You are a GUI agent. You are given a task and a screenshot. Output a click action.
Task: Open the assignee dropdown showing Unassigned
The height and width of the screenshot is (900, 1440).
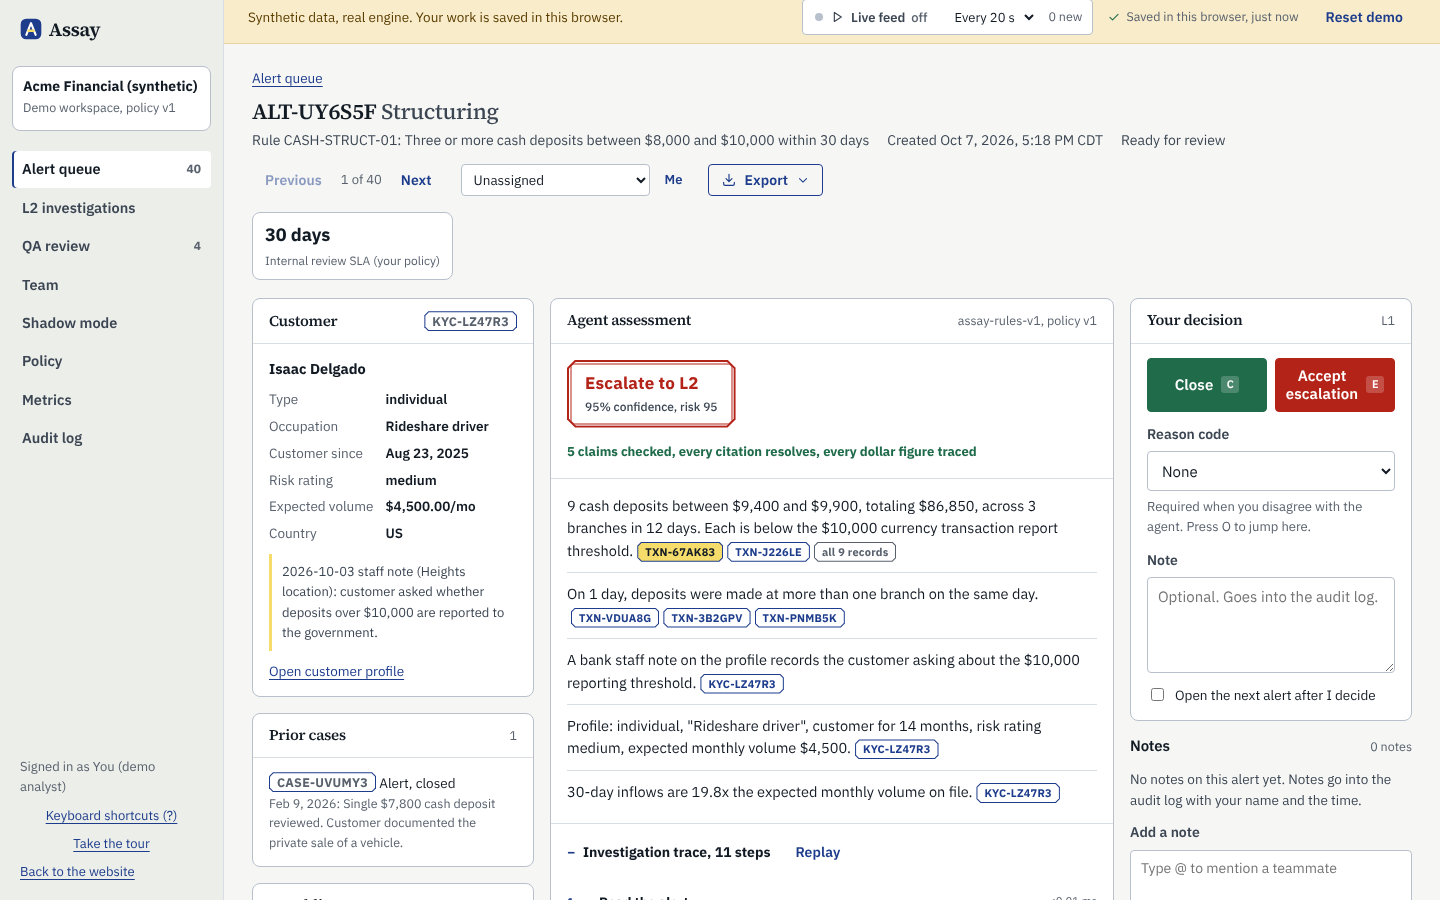(x=555, y=180)
